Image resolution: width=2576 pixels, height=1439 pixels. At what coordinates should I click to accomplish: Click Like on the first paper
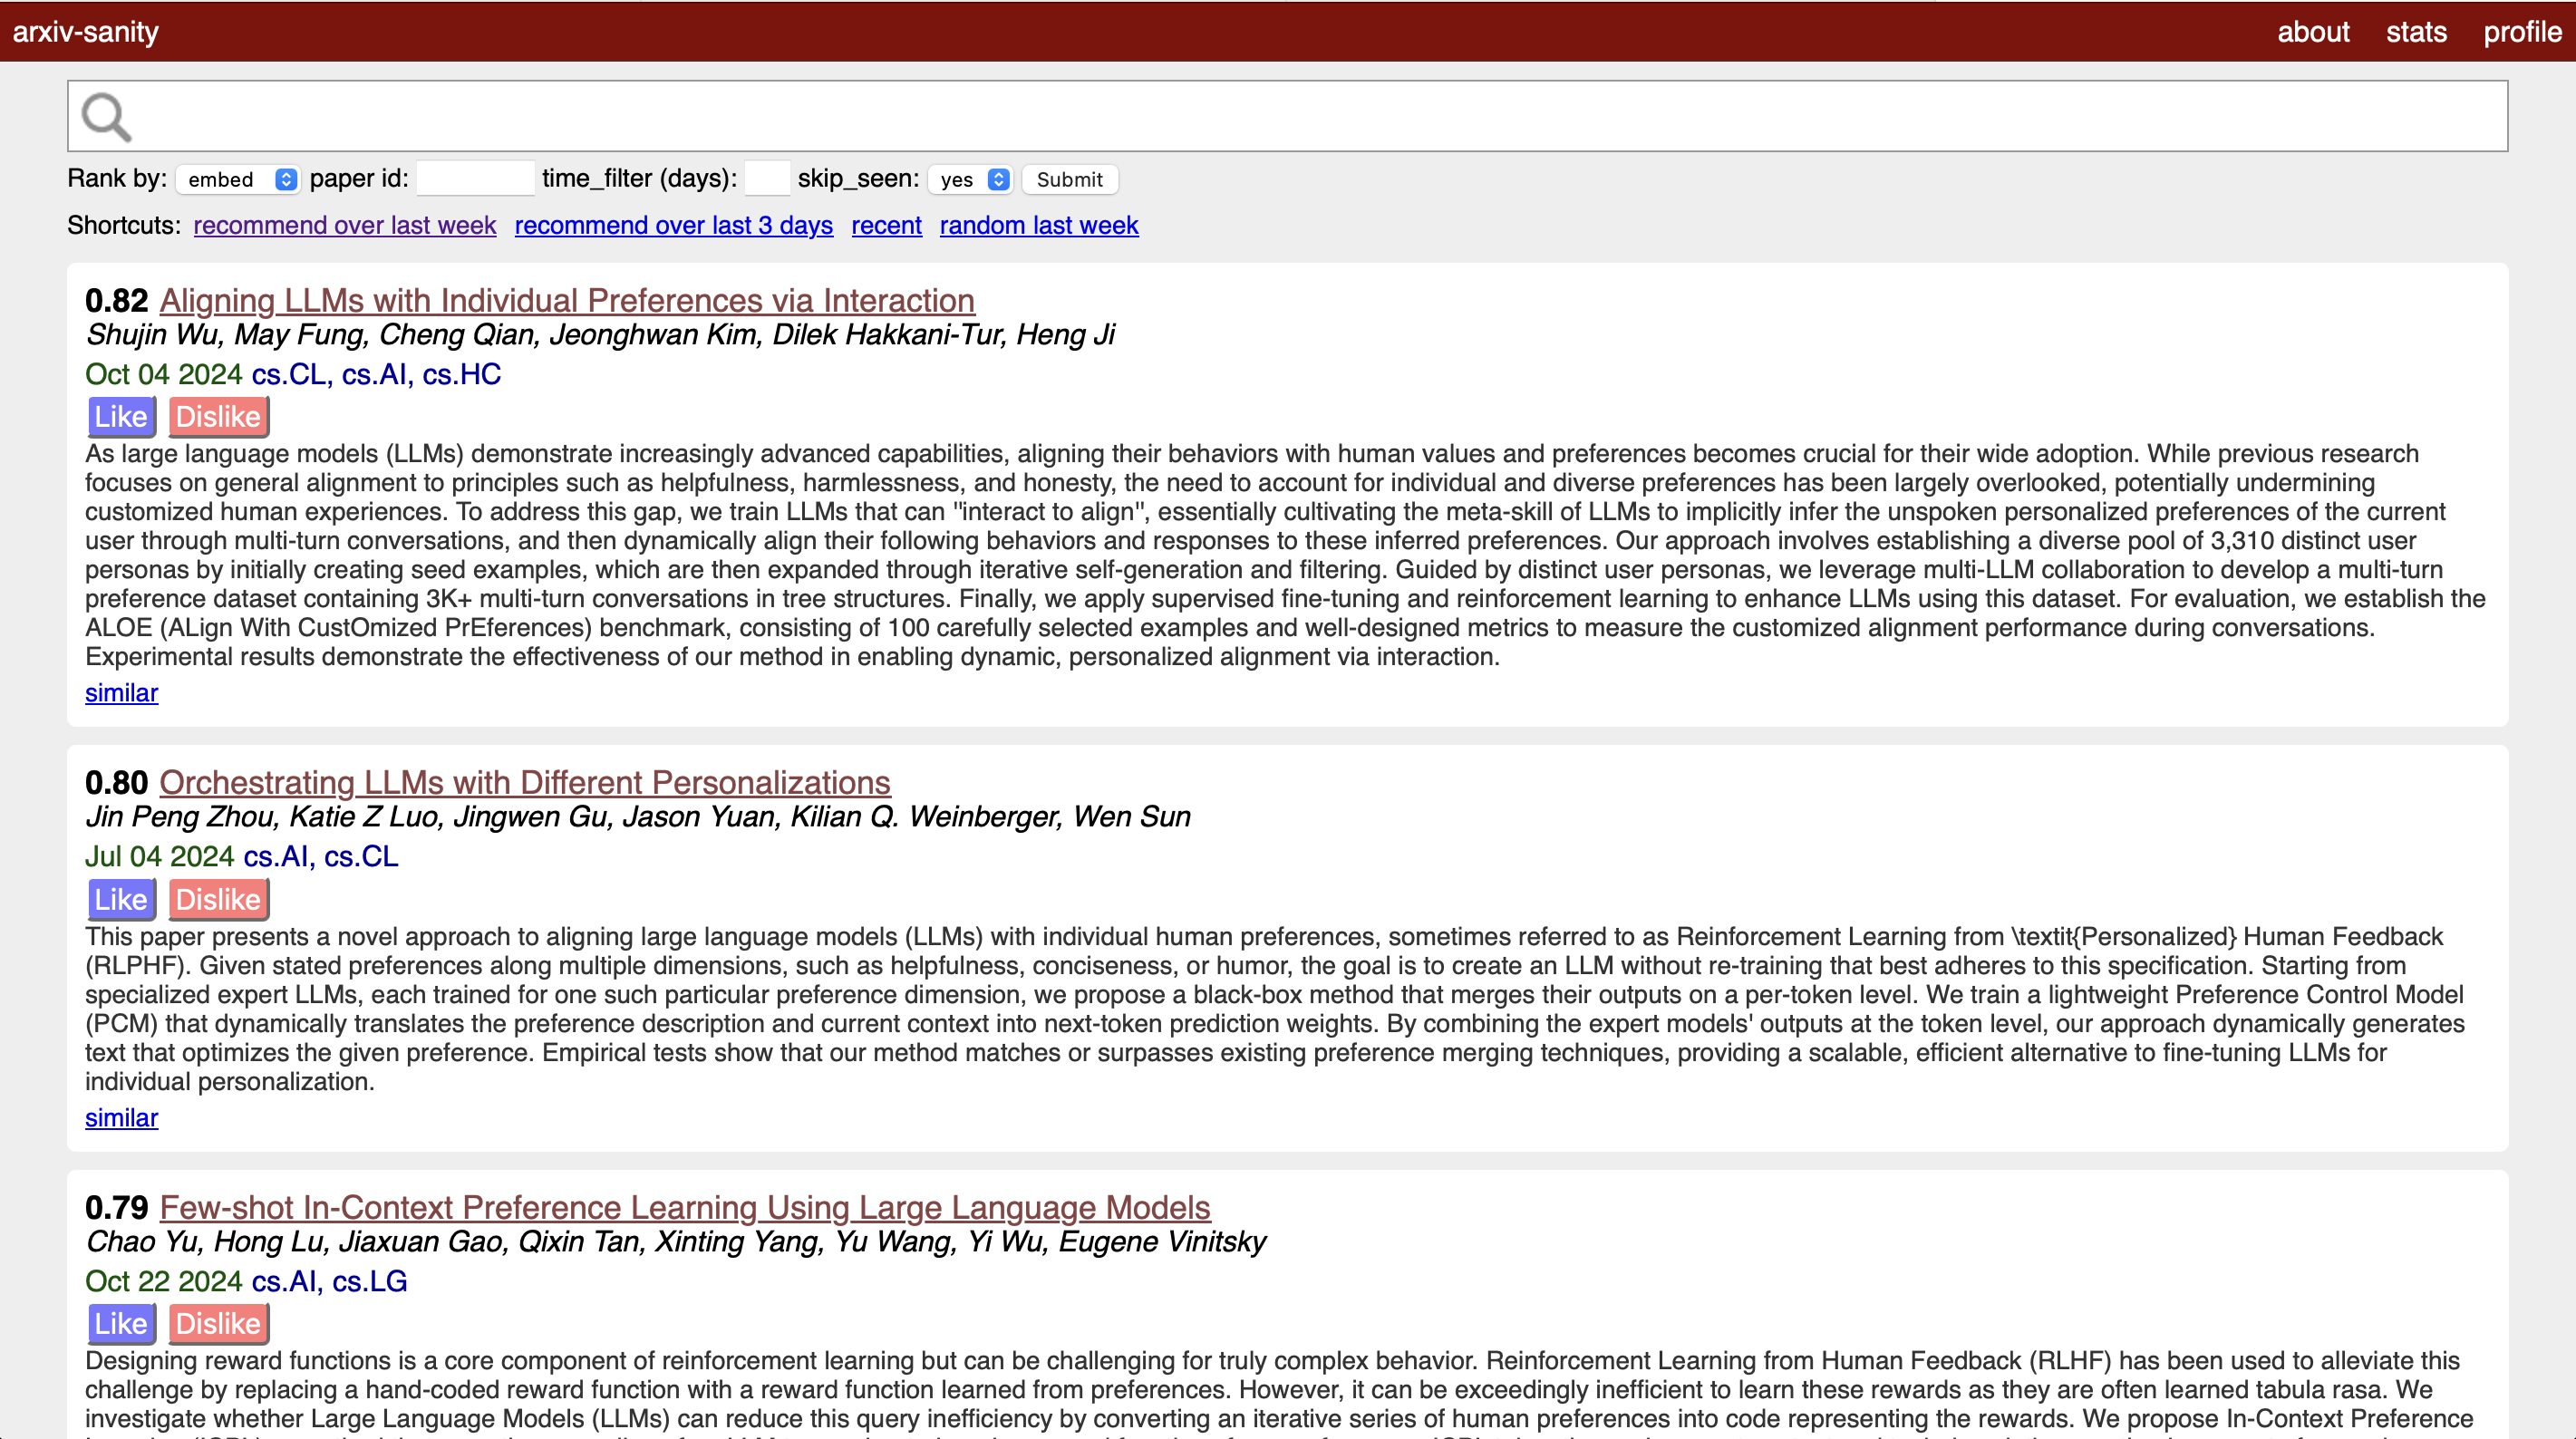[x=119, y=415]
